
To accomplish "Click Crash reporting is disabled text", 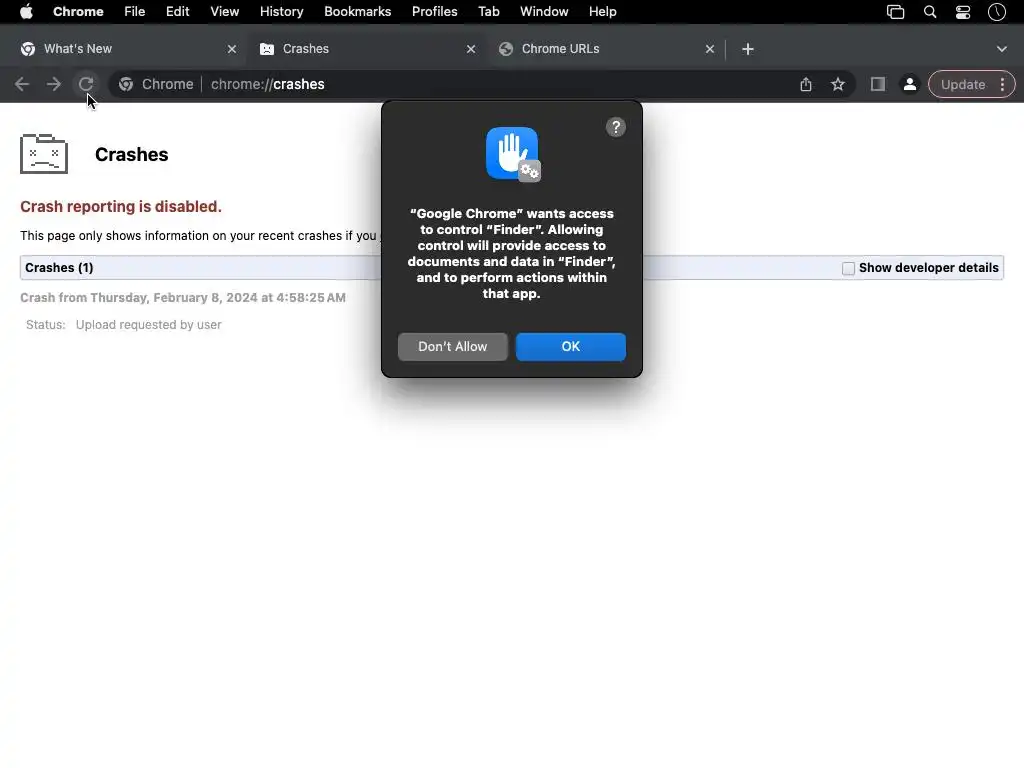I will coord(121,206).
